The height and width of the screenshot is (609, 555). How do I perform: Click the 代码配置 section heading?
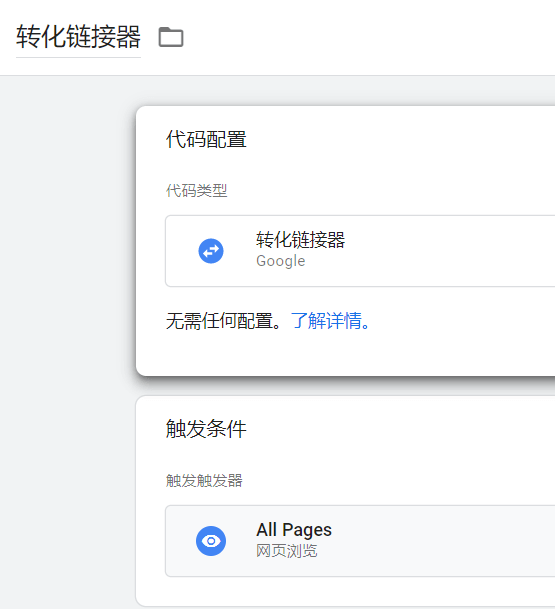pyautogui.click(x=206, y=139)
